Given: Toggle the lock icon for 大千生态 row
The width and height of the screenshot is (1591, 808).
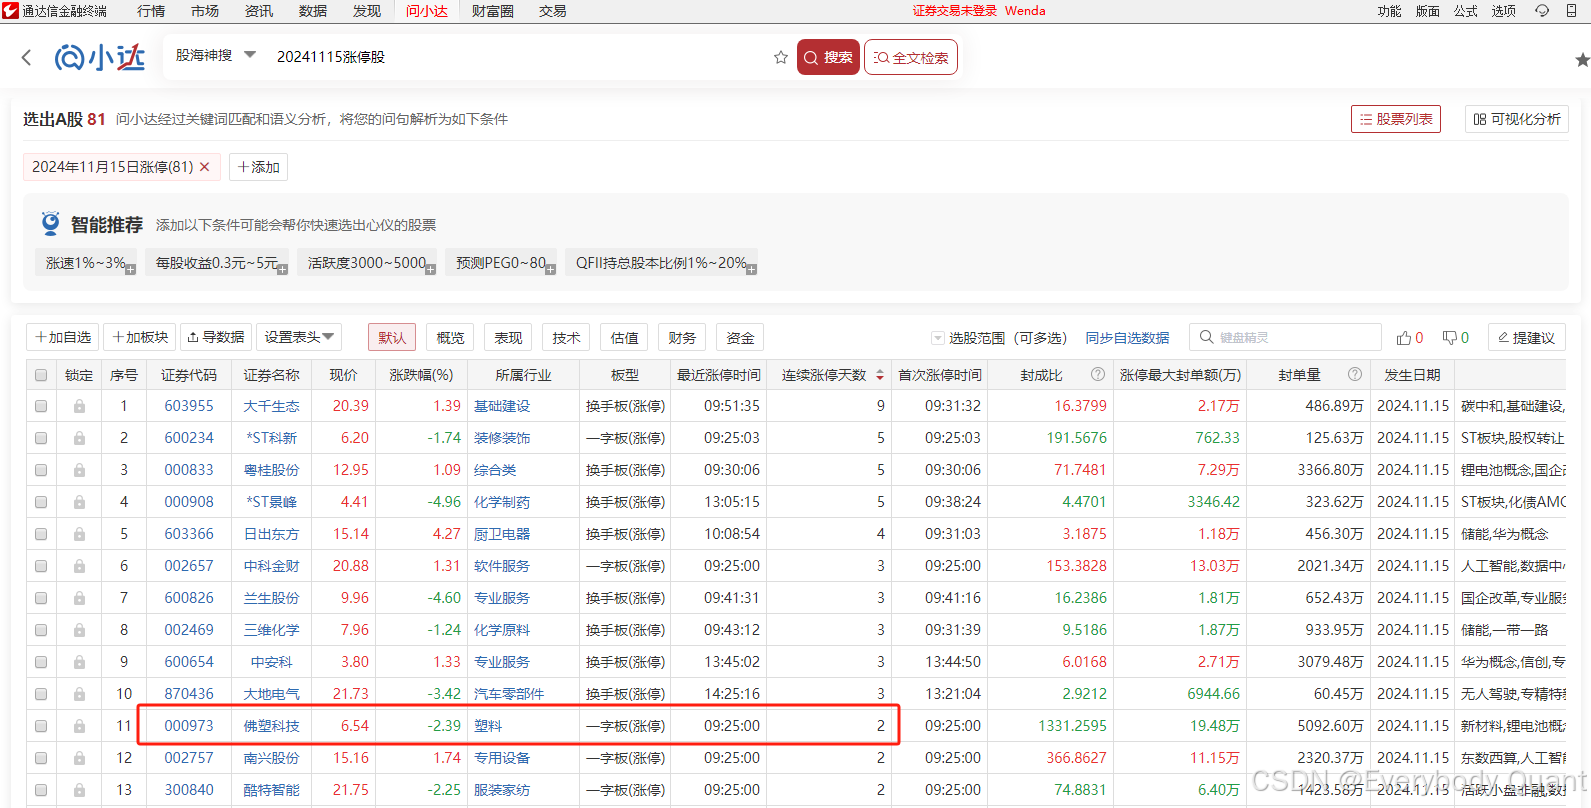Looking at the screenshot, I should 79,406.
